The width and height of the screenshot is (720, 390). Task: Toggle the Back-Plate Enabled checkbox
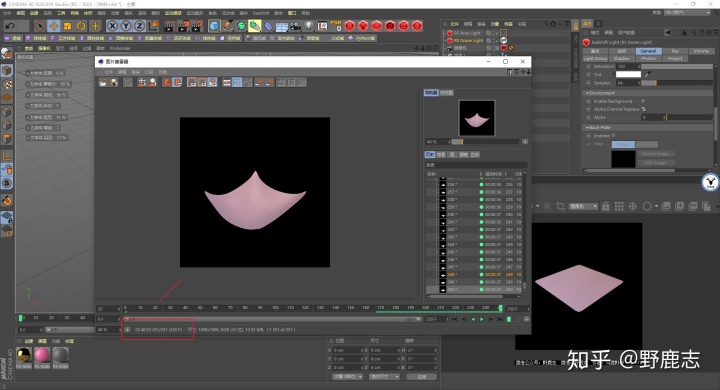(x=613, y=136)
